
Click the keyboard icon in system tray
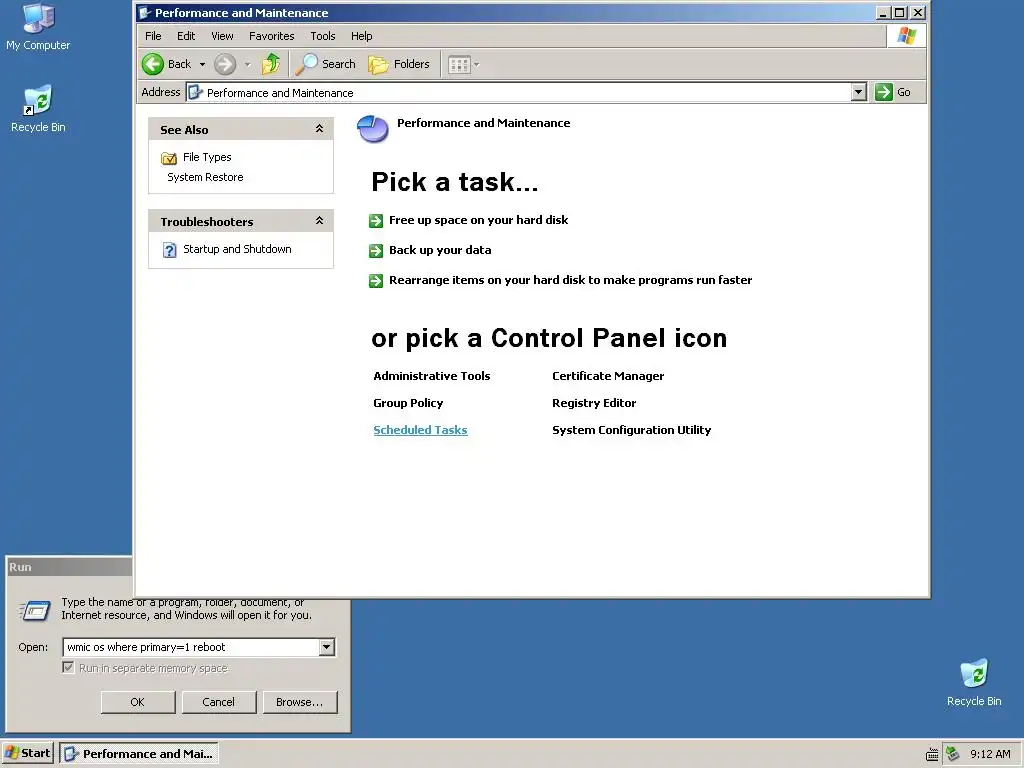click(x=932, y=754)
